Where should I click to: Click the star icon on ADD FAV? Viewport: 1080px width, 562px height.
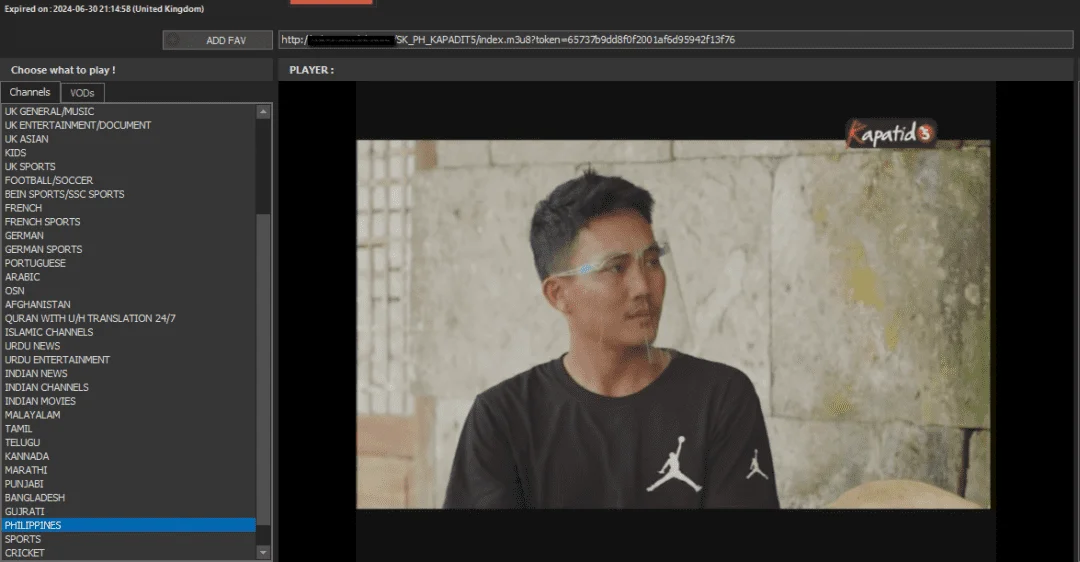[x=173, y=40]
